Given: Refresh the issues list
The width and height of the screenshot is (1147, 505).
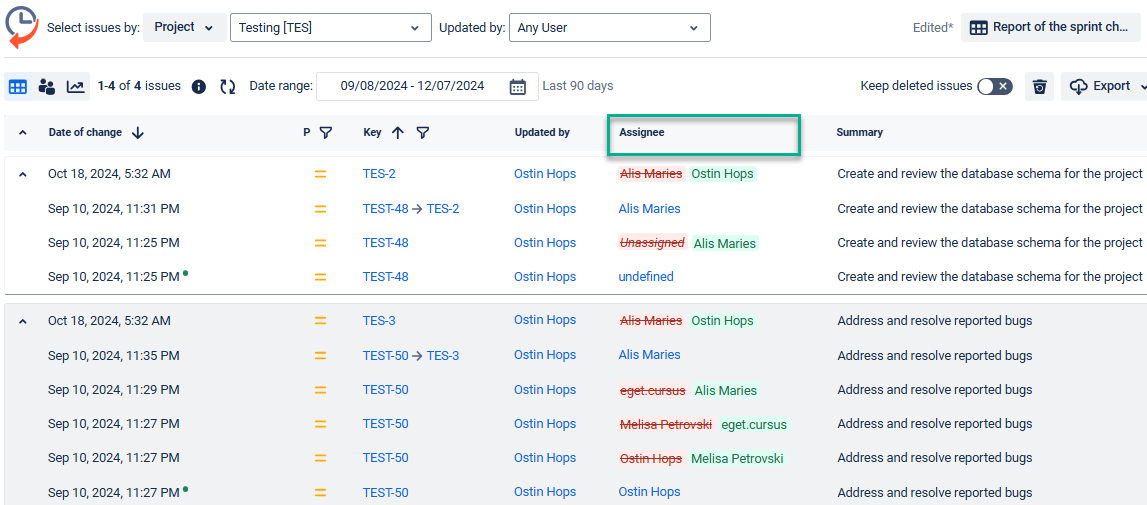Looking at the screenshot, I should (228, 86).
